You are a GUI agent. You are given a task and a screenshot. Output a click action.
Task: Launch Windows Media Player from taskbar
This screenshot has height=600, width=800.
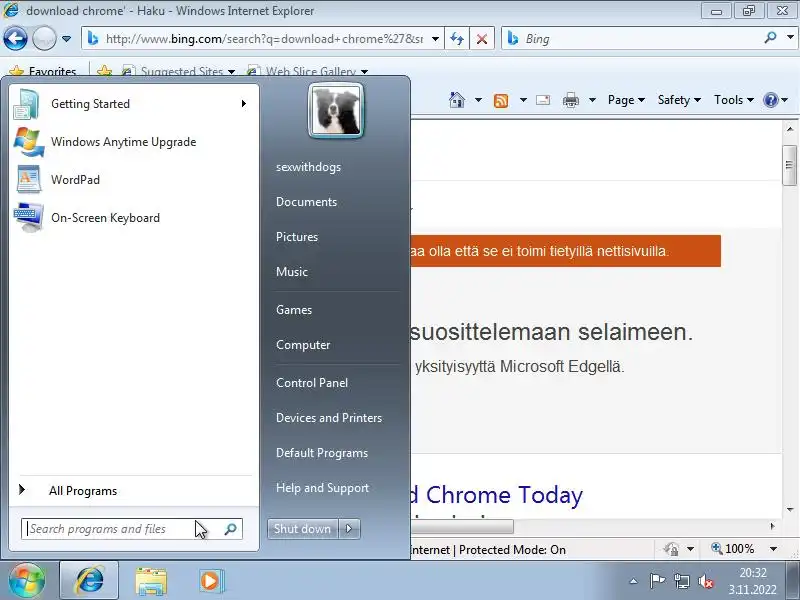coord(211,581)
